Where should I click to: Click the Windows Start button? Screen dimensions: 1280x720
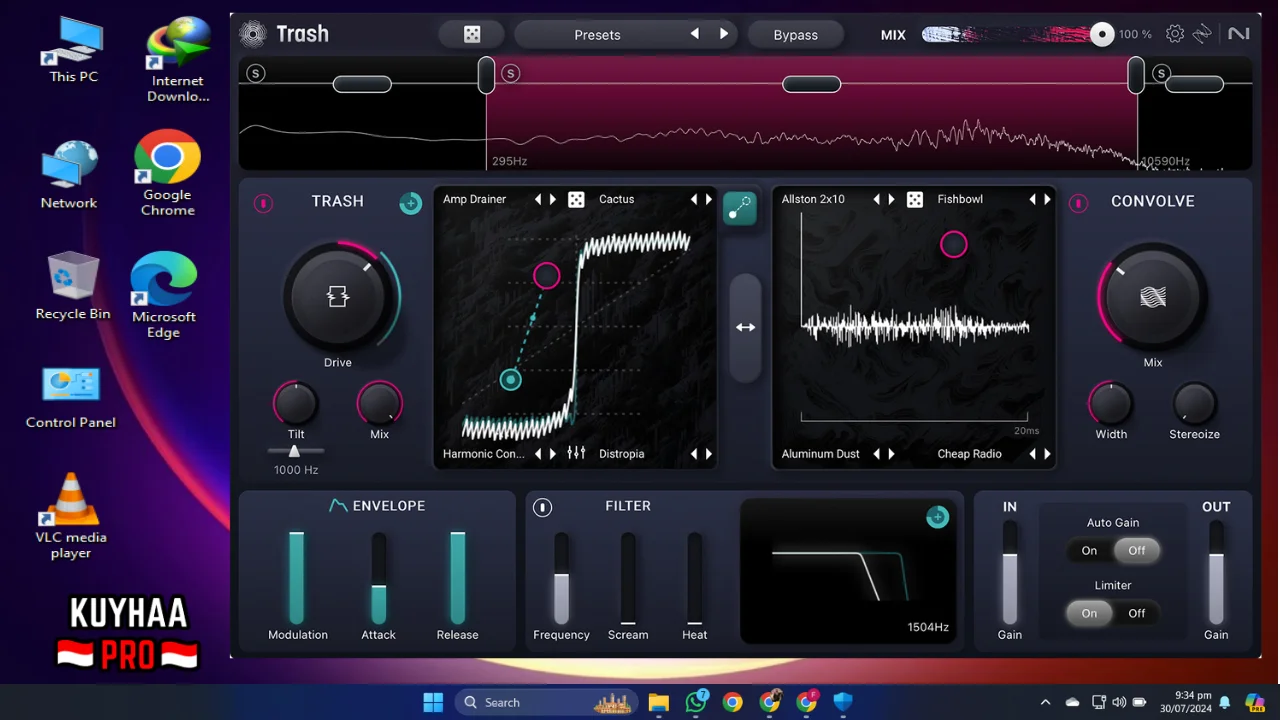[433, 702]
